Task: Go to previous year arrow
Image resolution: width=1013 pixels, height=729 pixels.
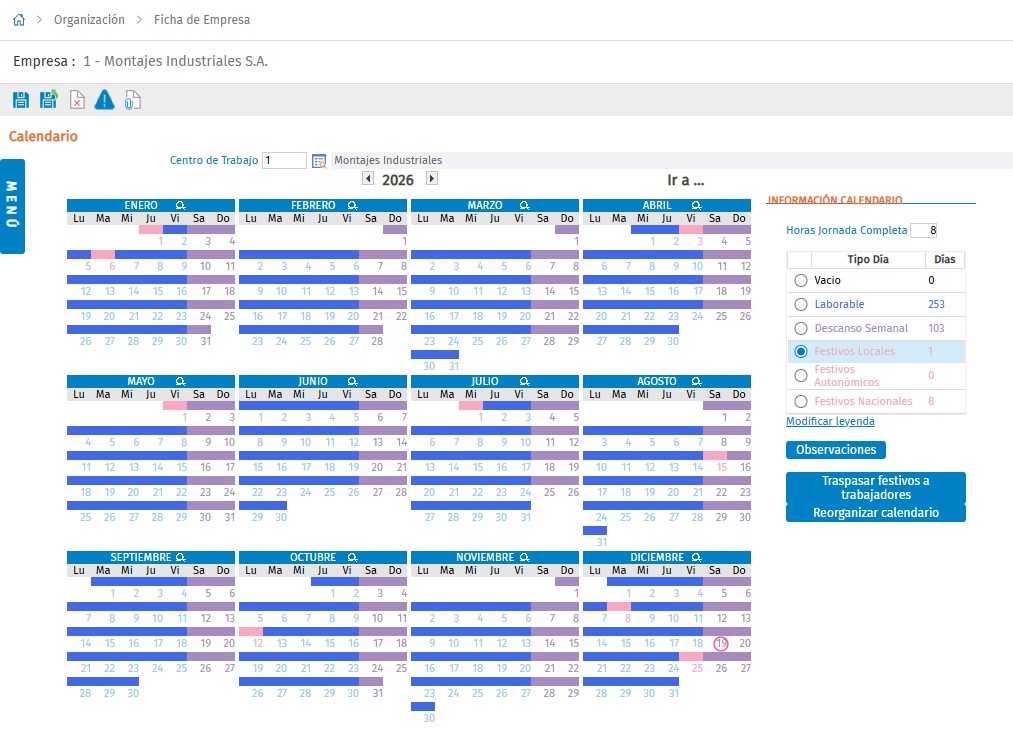Action: 368,178
